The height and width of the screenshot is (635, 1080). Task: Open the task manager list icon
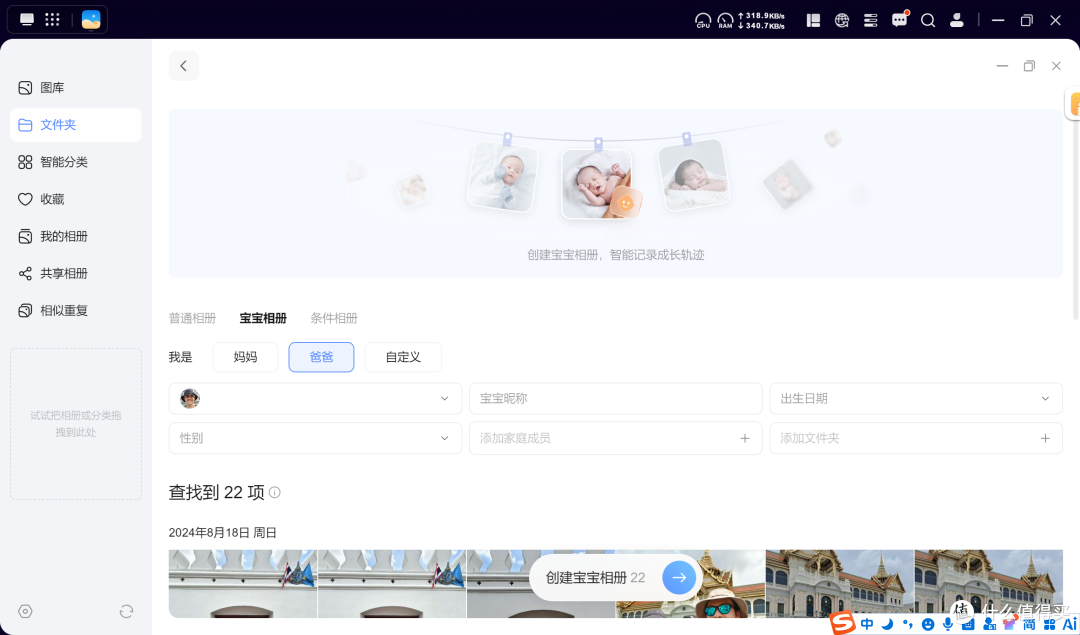(x=871, y=21)
